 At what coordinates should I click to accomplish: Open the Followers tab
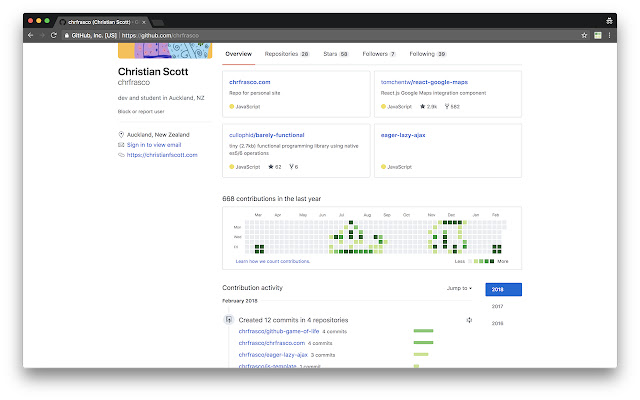click(379, 54)
